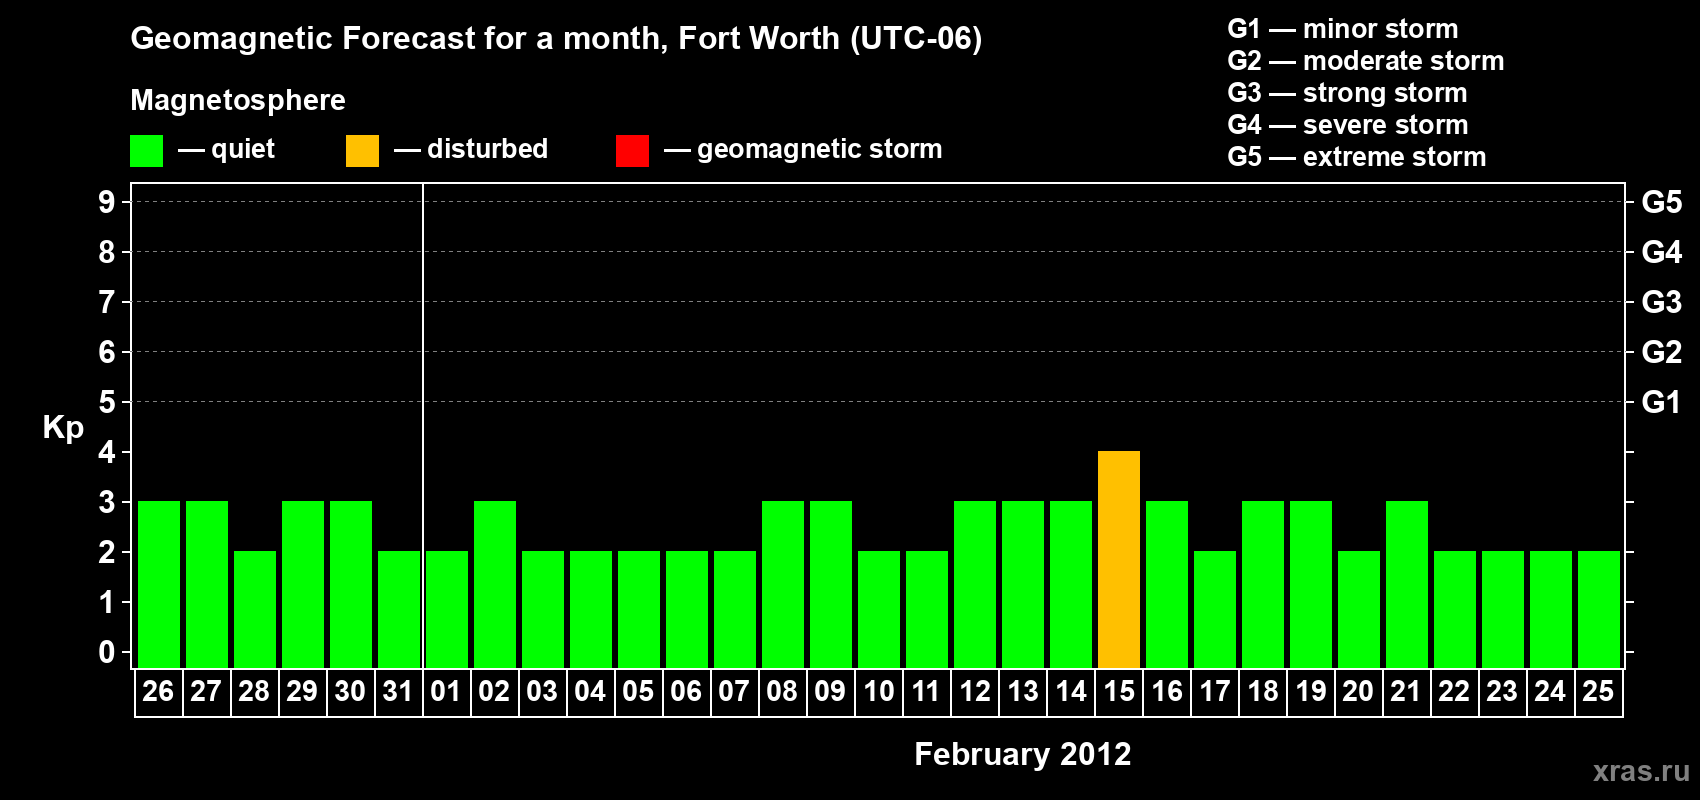Viewport: 1700px width, 800px height.
Task: Click the 'G5' label on the right axis
Action: point(1662,202)
